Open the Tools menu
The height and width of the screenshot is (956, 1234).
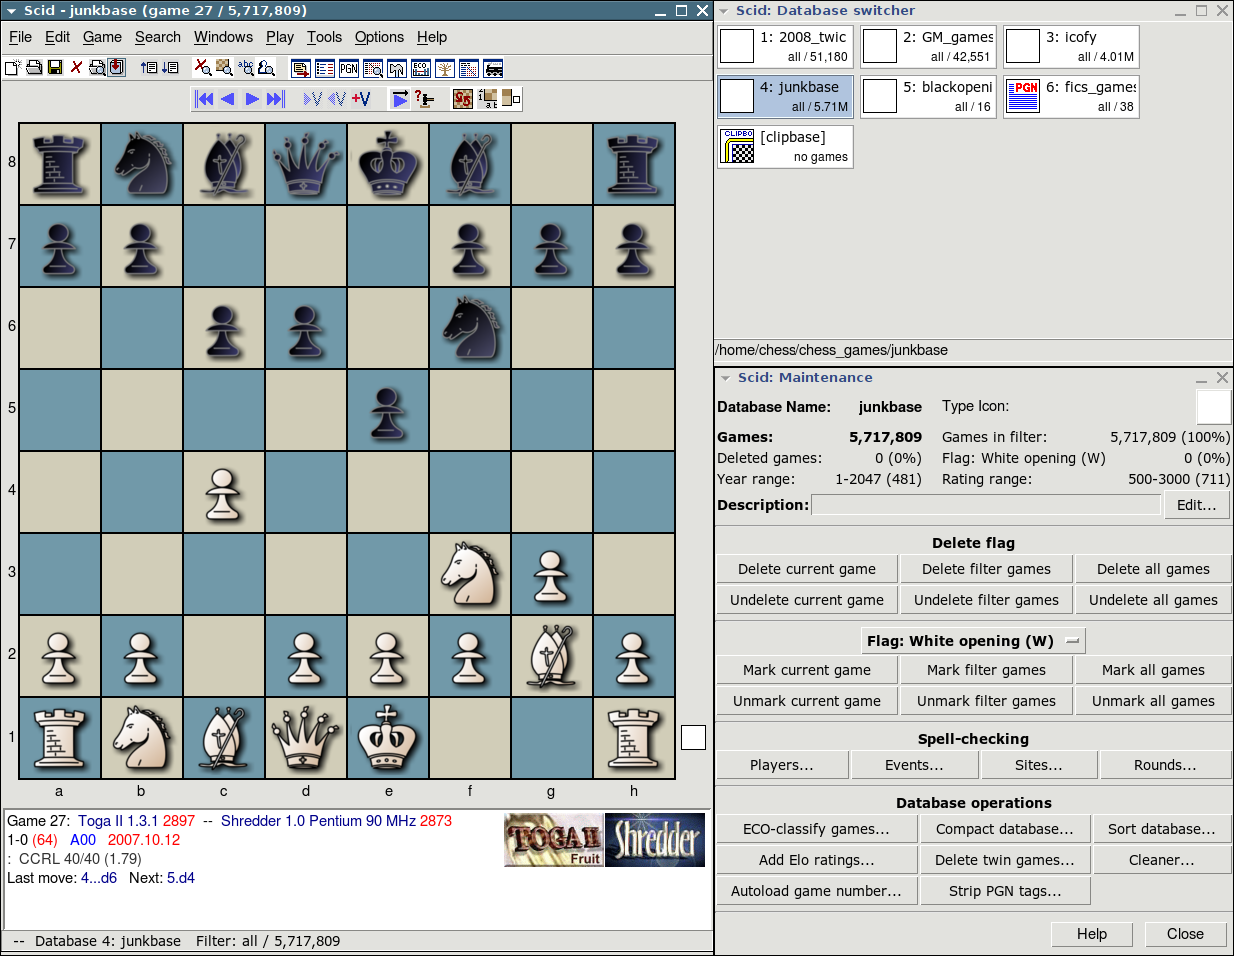324,37
